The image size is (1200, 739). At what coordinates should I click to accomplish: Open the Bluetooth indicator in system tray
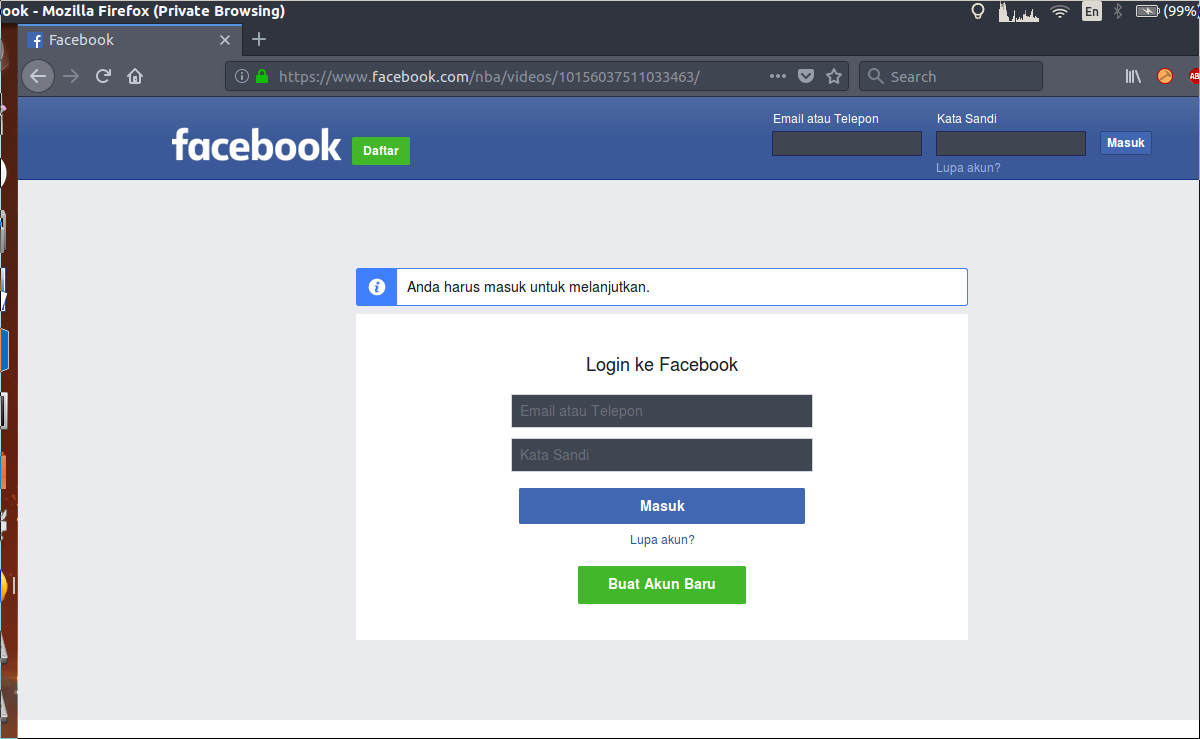[x=1118, y=12]
